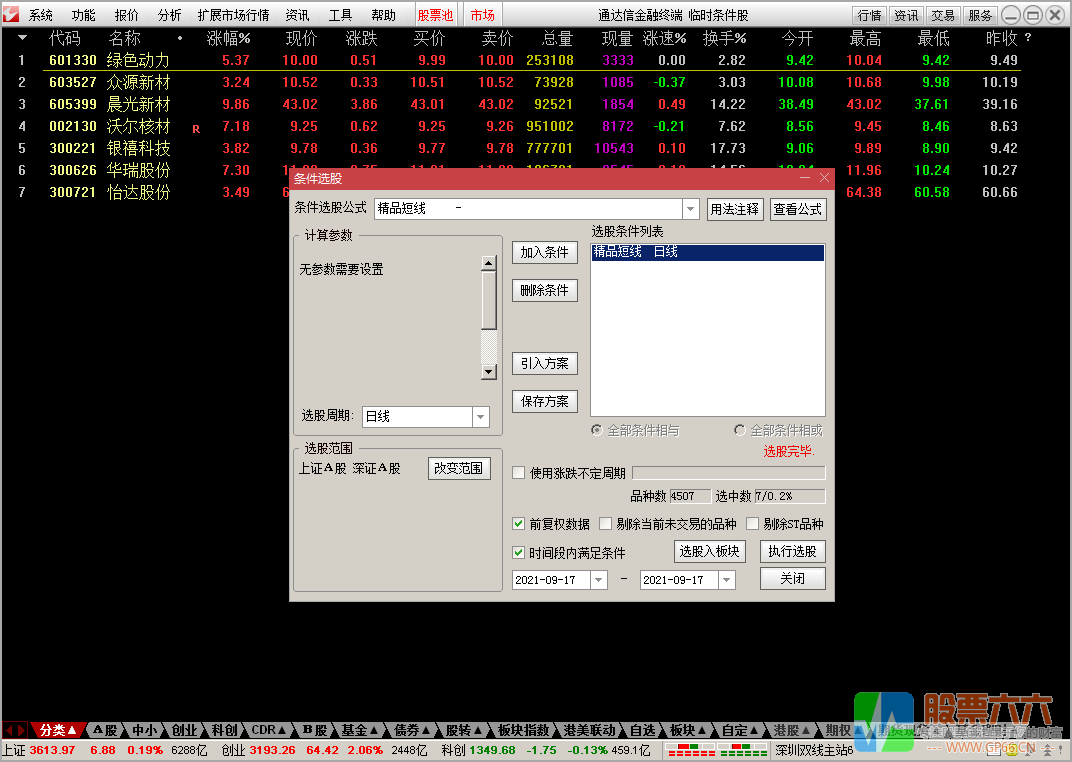The width and height of the screenshot is (1072, 762).
Task: Expand the 基金 bottom tab menu
Action: tap(360, 731)
